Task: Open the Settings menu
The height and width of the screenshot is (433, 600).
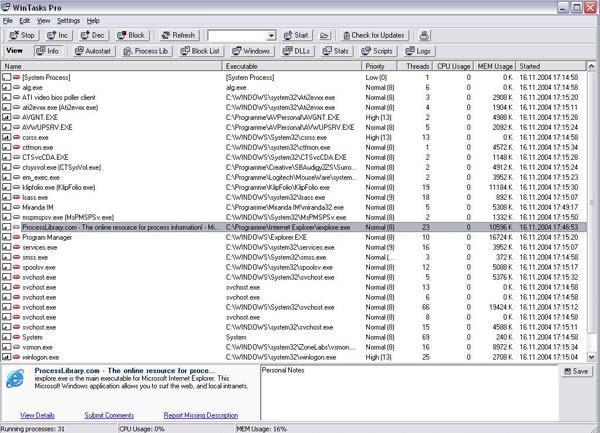Action: (68, 20)
